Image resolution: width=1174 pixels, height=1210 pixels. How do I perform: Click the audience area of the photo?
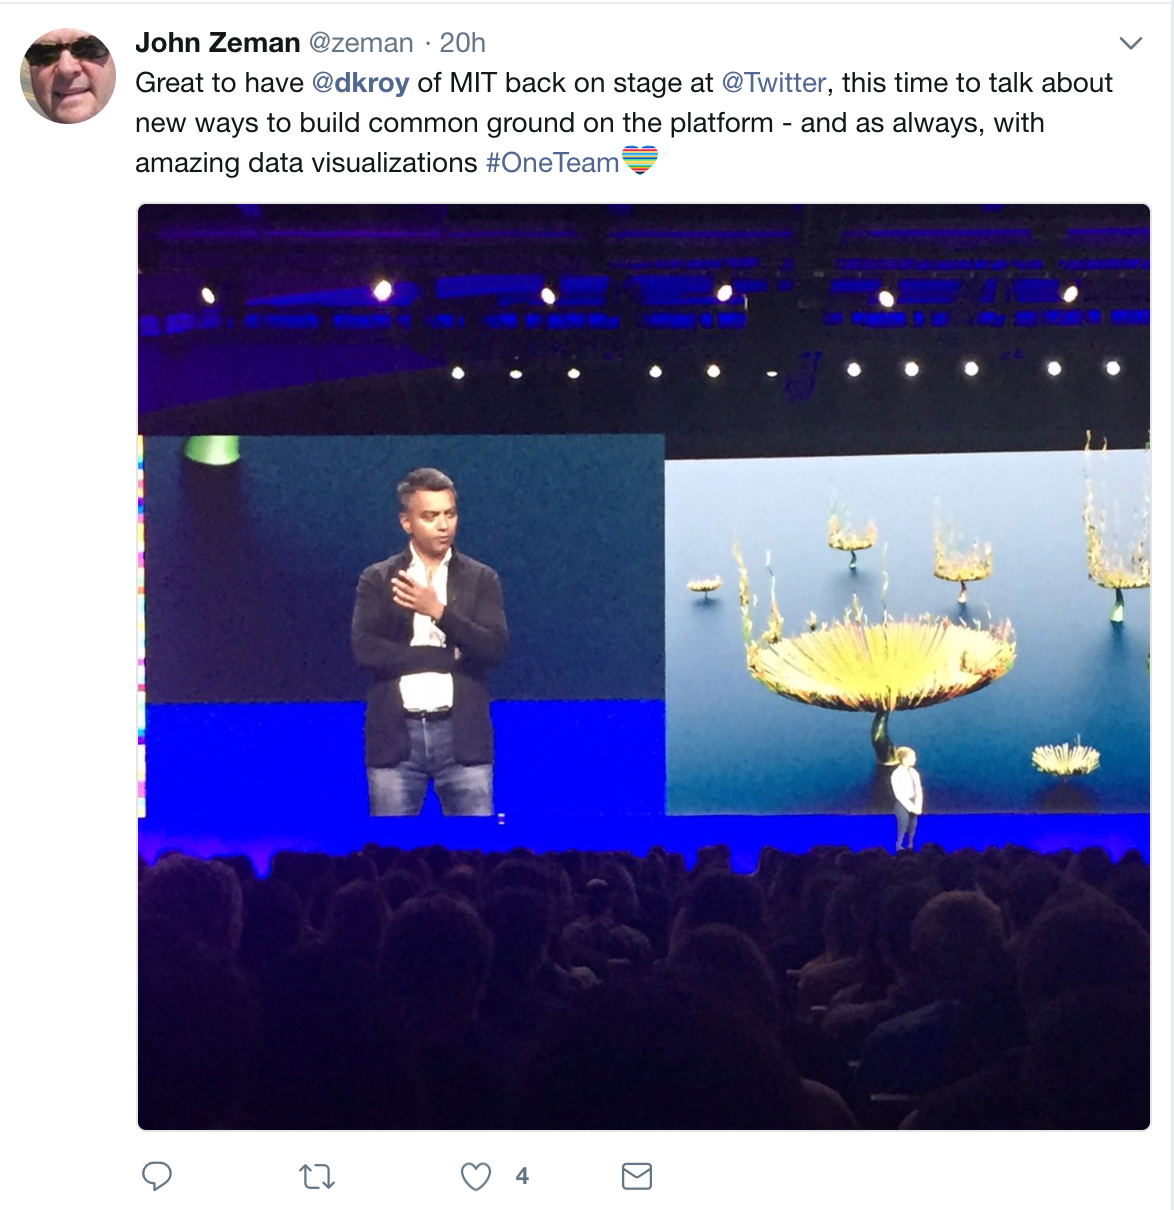pyautogui.click(x=644, y=990)
